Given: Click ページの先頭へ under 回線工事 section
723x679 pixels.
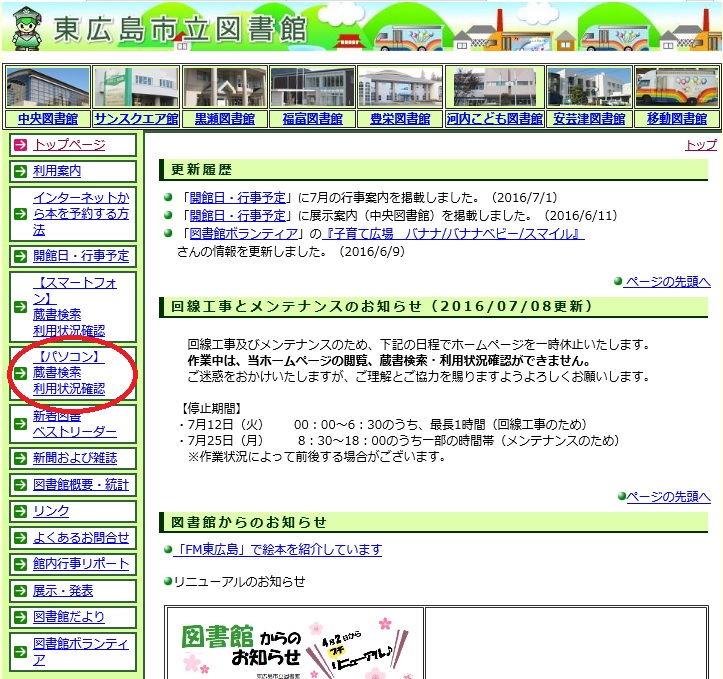Looking at the screenshot, I should click(668, 496).
